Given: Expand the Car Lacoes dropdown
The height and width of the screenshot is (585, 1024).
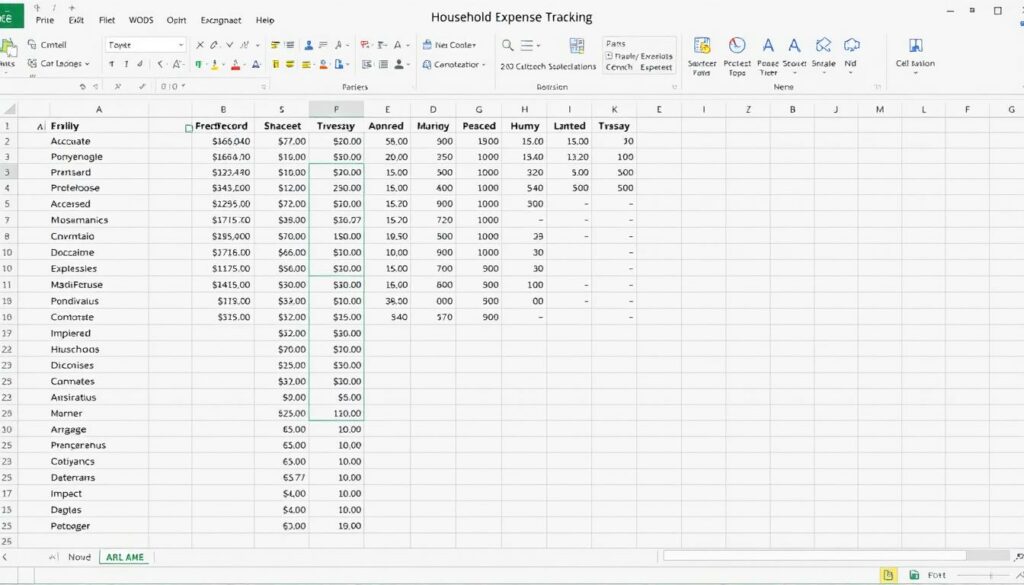Looking at the screenshot, I should (x=87, y=64).
